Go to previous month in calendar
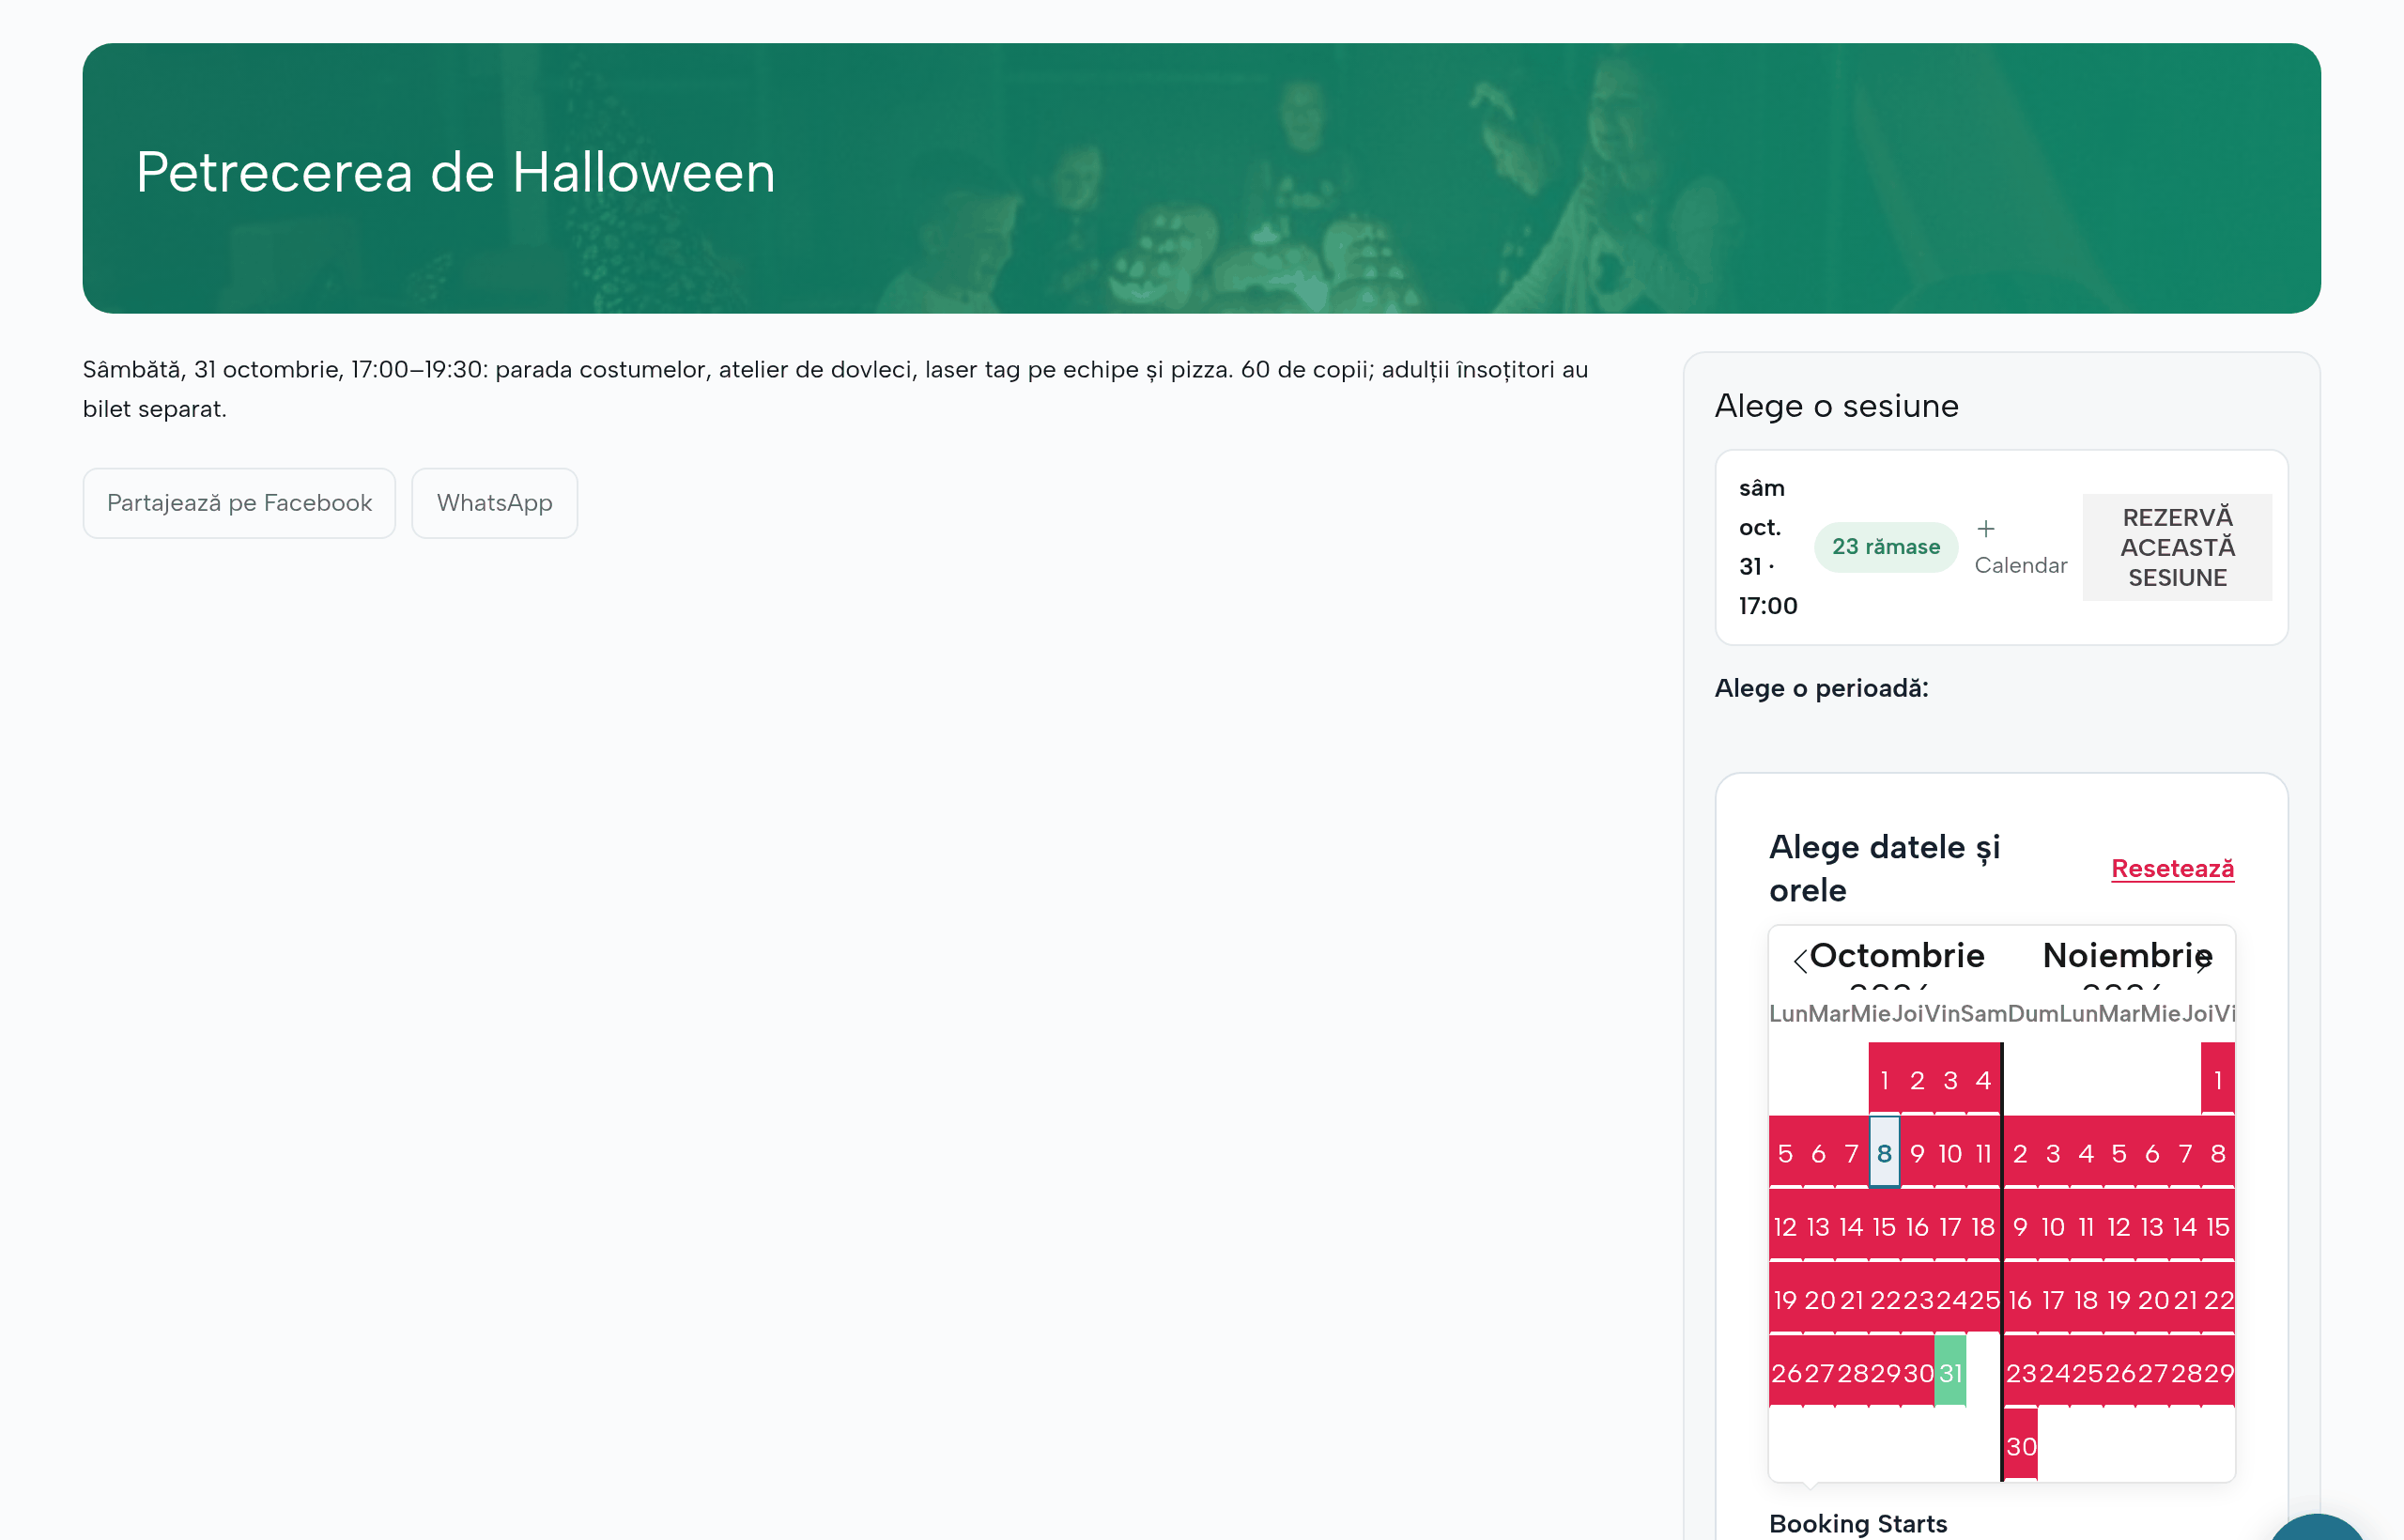Viewport: 2404px width, 1540px height. click(x=1800, y=960)
